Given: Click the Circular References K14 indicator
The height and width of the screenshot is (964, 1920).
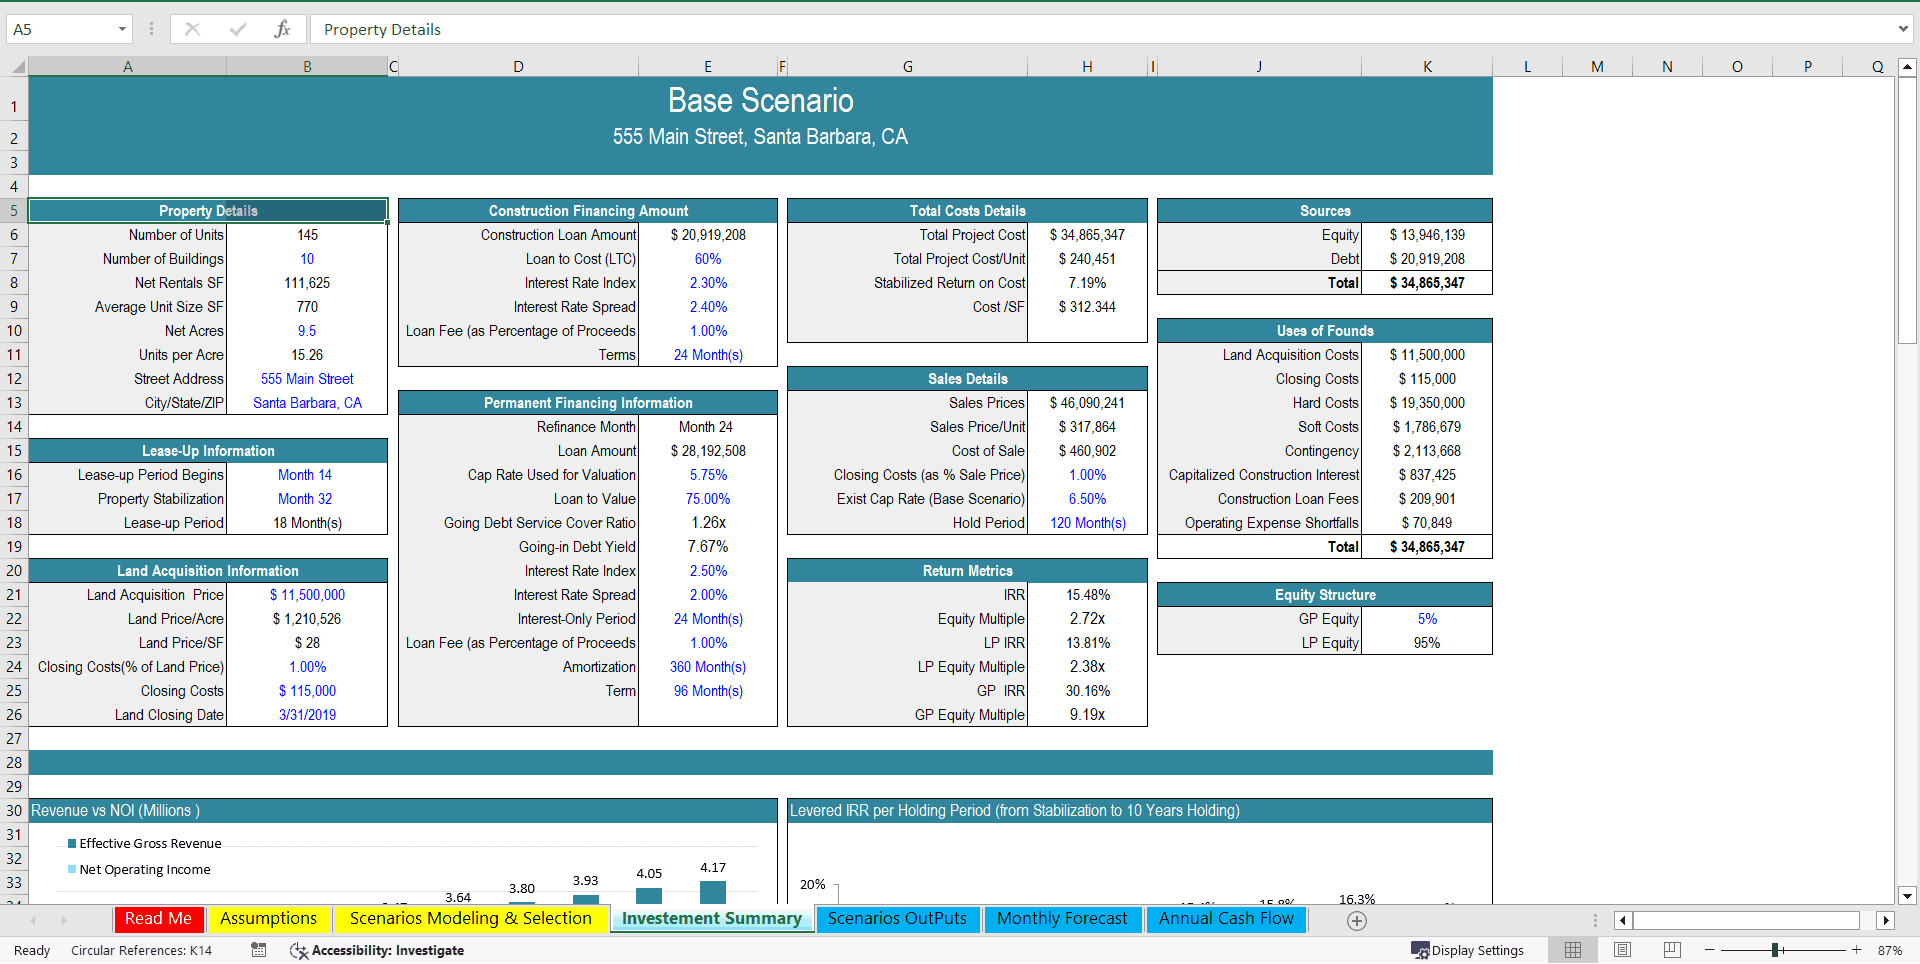Looking at the screenshot, I should coord(142,950).
